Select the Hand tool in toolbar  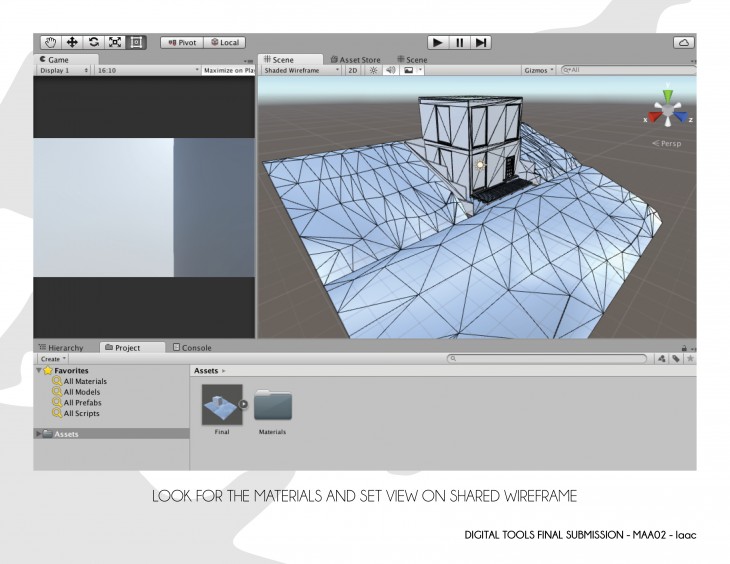(50, 42)
